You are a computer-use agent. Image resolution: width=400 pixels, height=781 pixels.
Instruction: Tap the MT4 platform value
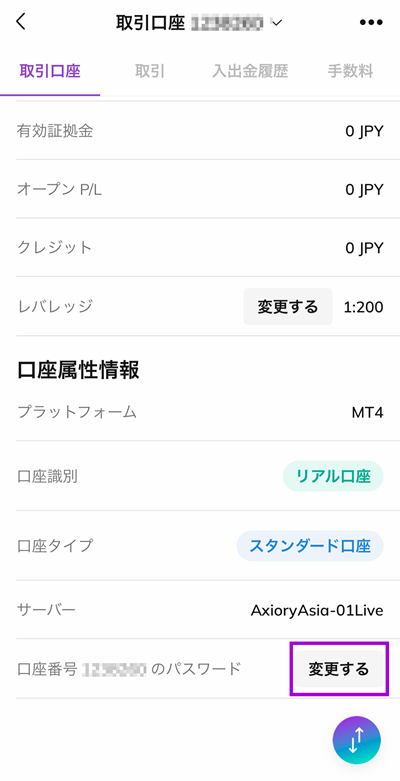368,412
